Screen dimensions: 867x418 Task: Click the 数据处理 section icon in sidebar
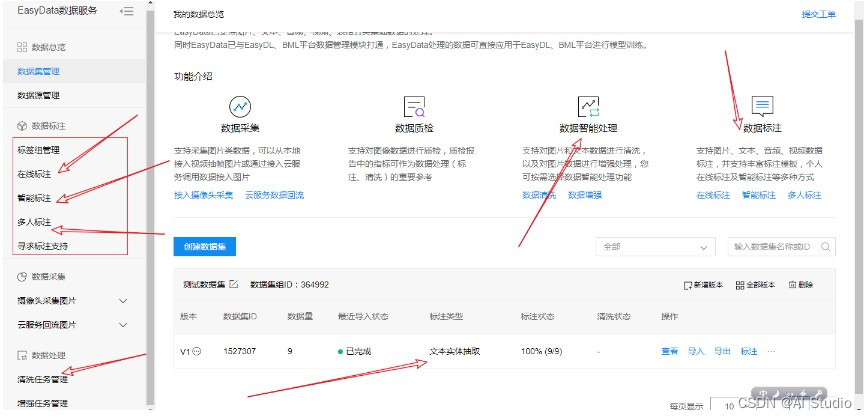point(22,355)
